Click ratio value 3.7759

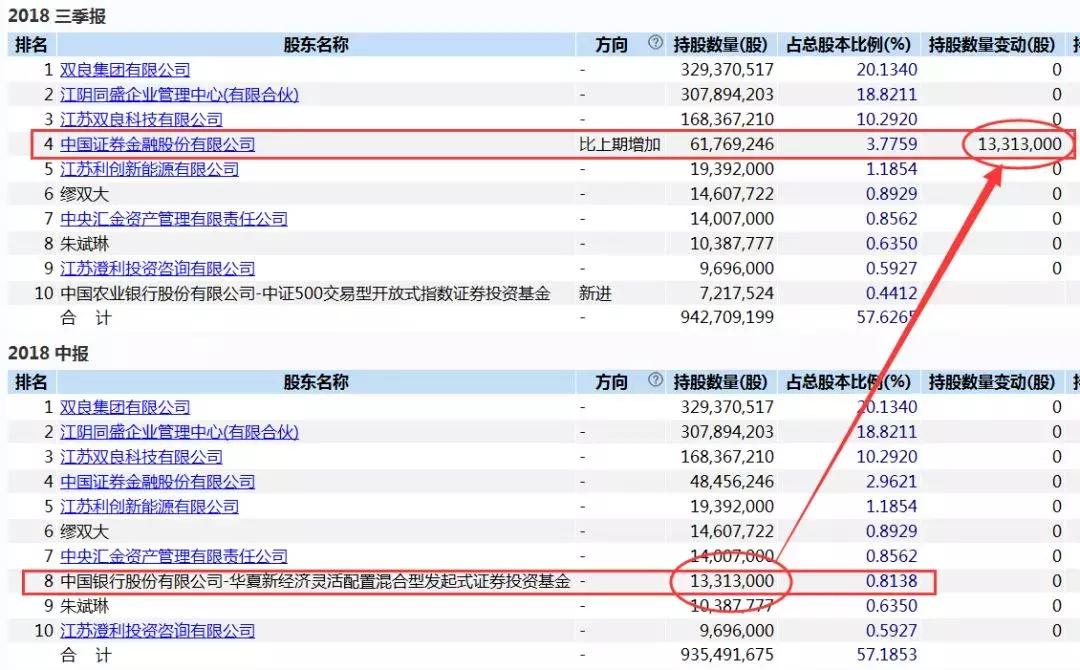891,144
